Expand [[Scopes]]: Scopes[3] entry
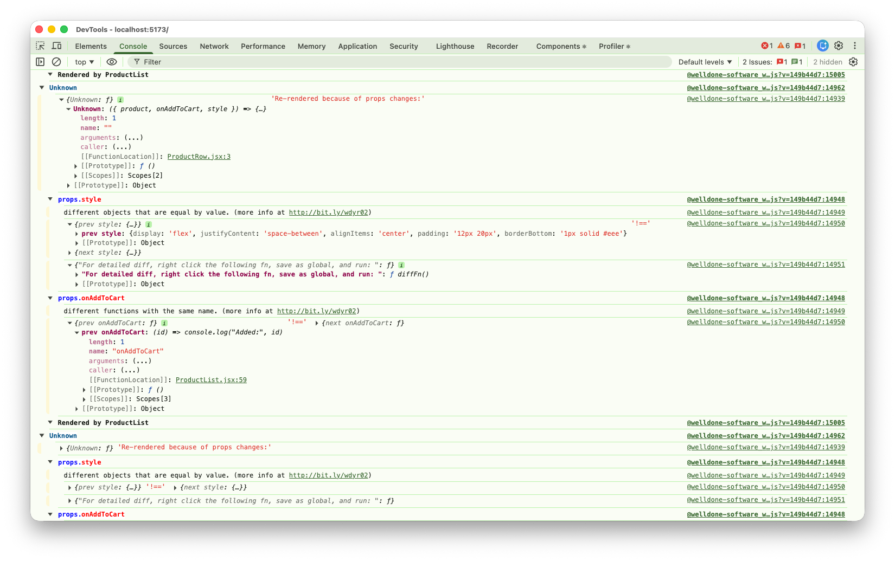The width and height of the screenshot is (895, 561). tap(84, 399)
